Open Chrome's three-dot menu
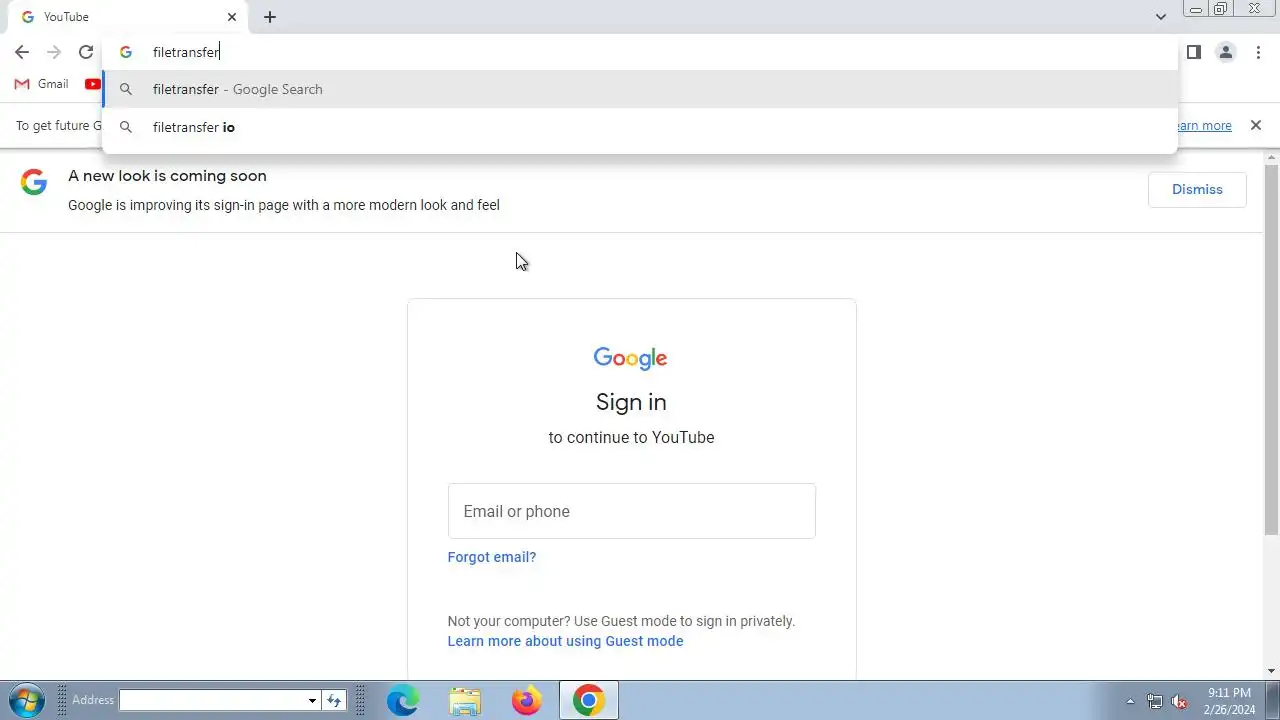The width and height of the screenshot is (1280, 720). 1258,52
